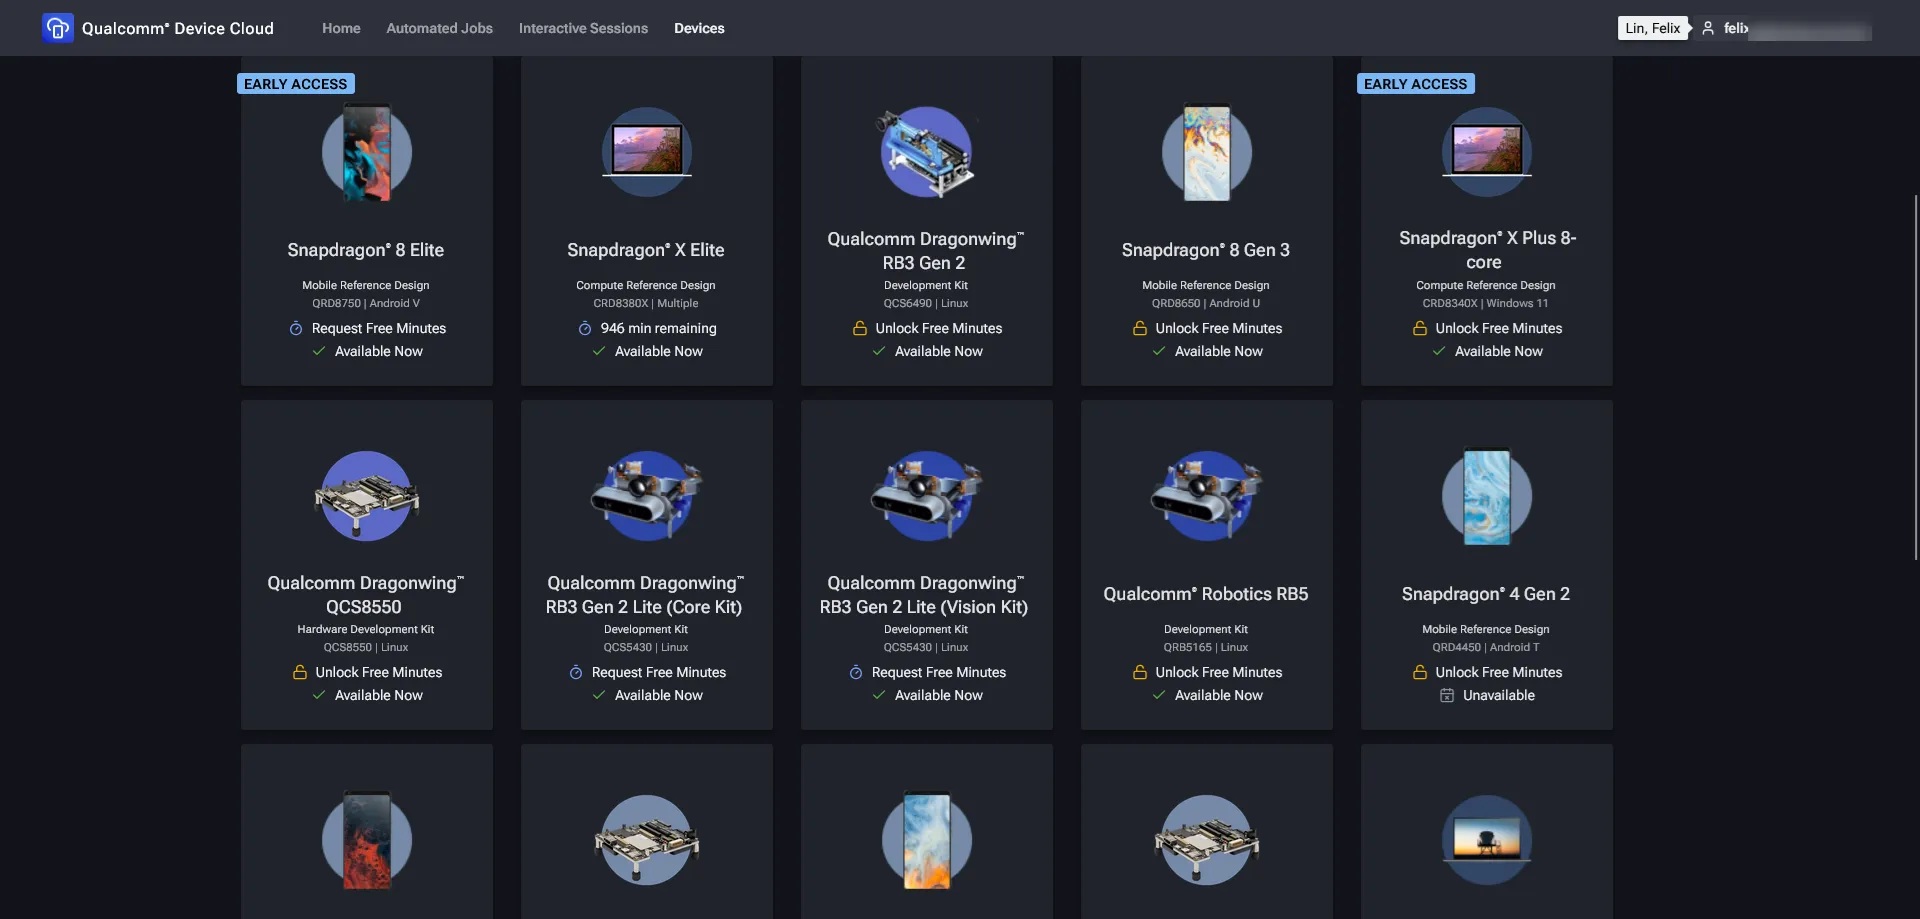Image resolution: width=1920 pixels, height=919 pixels.
Task: Unlock Free Minutes for Snapdragon 4 Gen 2
Action: click(1498, 672)
